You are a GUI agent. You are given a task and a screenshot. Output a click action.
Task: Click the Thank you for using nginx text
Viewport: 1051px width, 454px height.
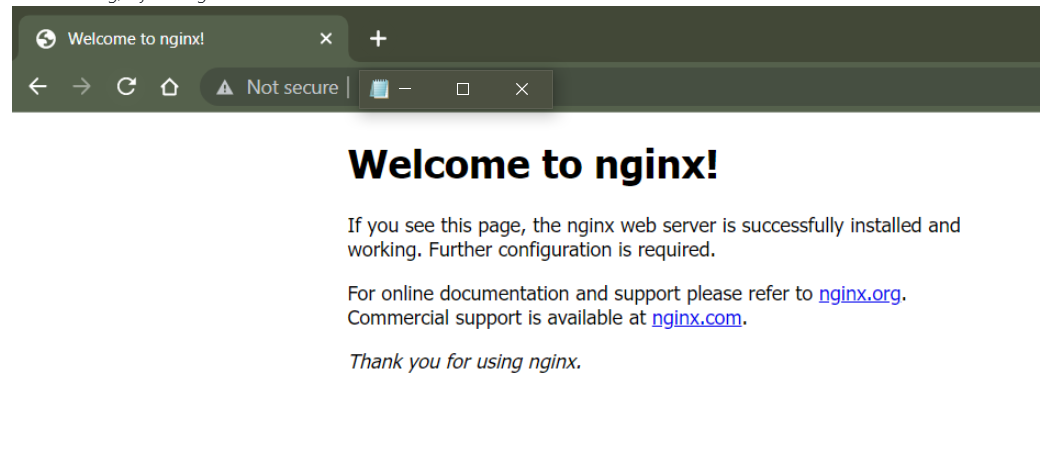point(465,361)
